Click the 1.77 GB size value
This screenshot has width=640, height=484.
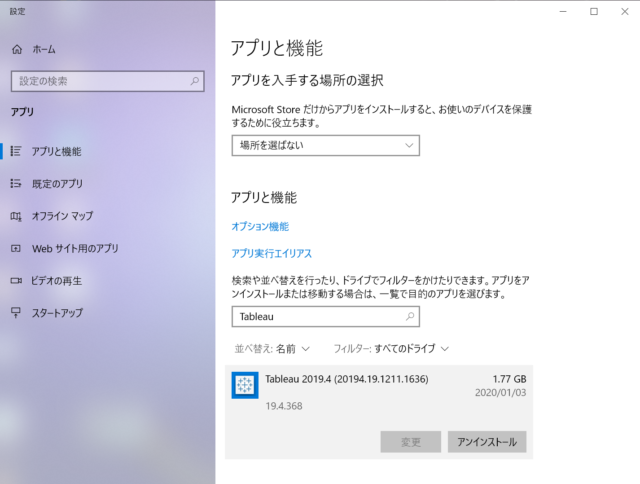[509, 379]
